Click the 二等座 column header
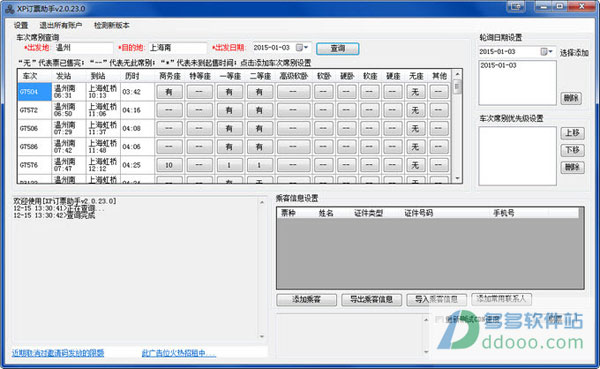The width and height of the screenshot is (600, 369). click(260, 76)
